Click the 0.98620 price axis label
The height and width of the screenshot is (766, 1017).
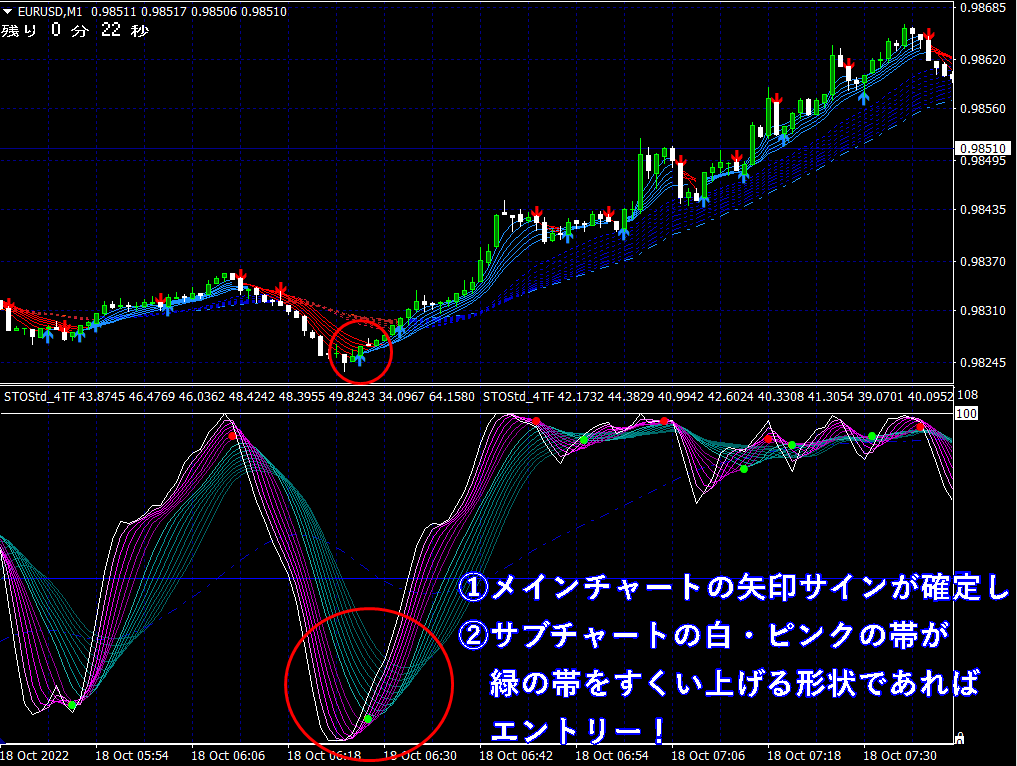click(983, 60)
